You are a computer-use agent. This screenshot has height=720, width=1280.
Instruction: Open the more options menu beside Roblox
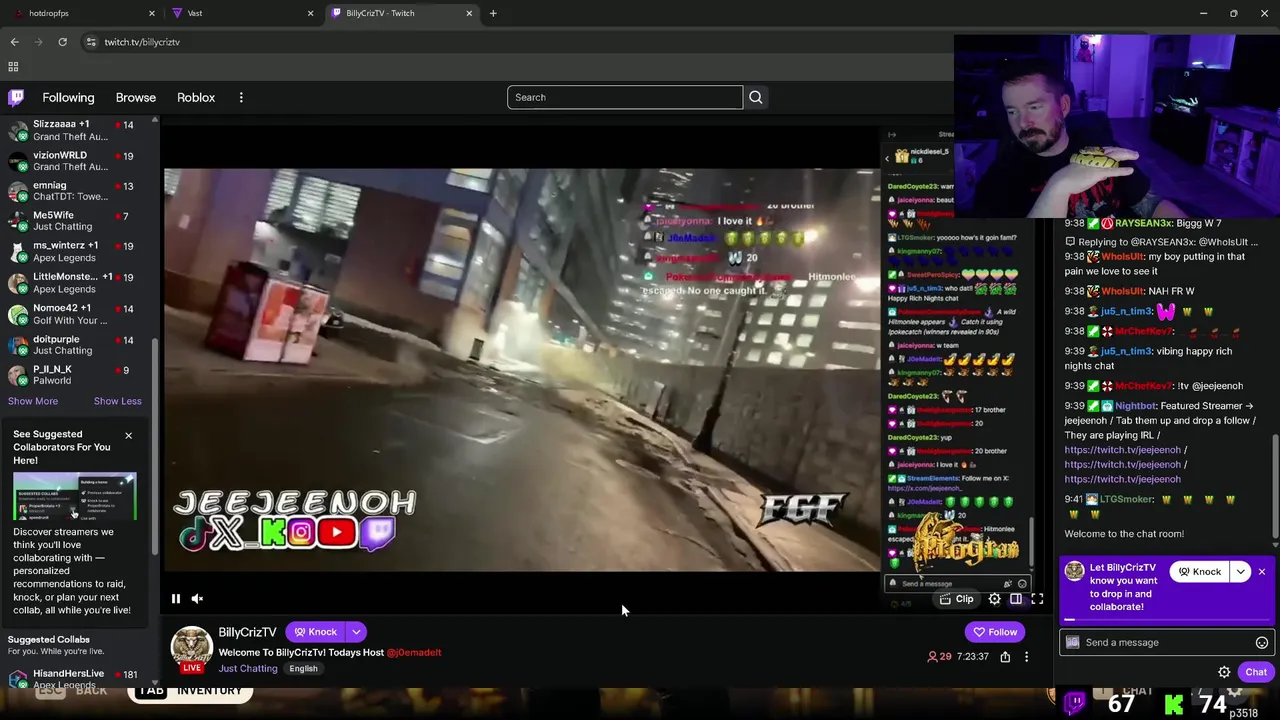(241, 97)
